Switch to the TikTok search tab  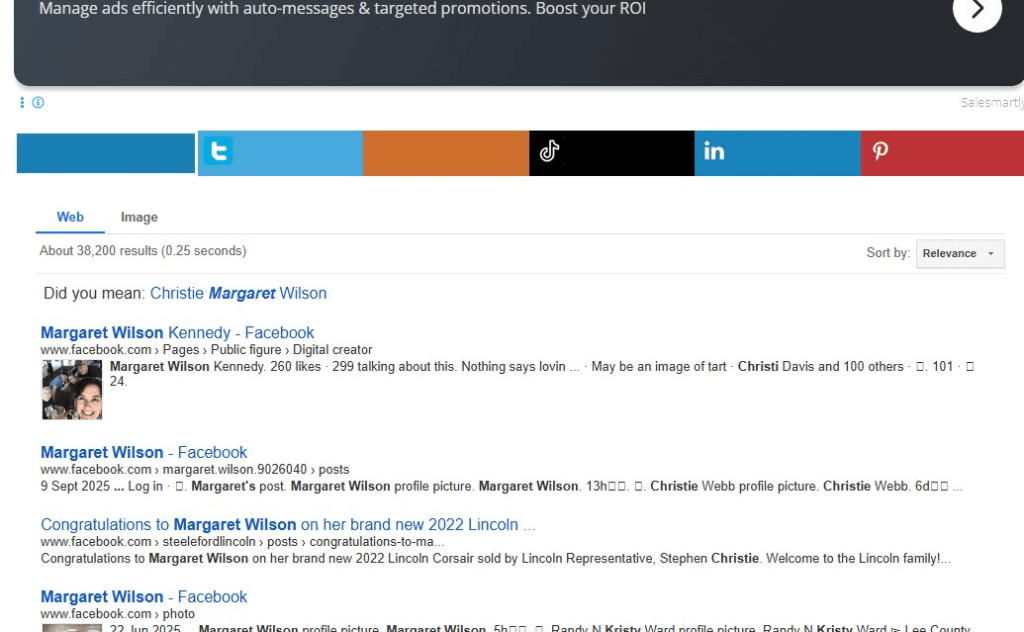[611, 153]
